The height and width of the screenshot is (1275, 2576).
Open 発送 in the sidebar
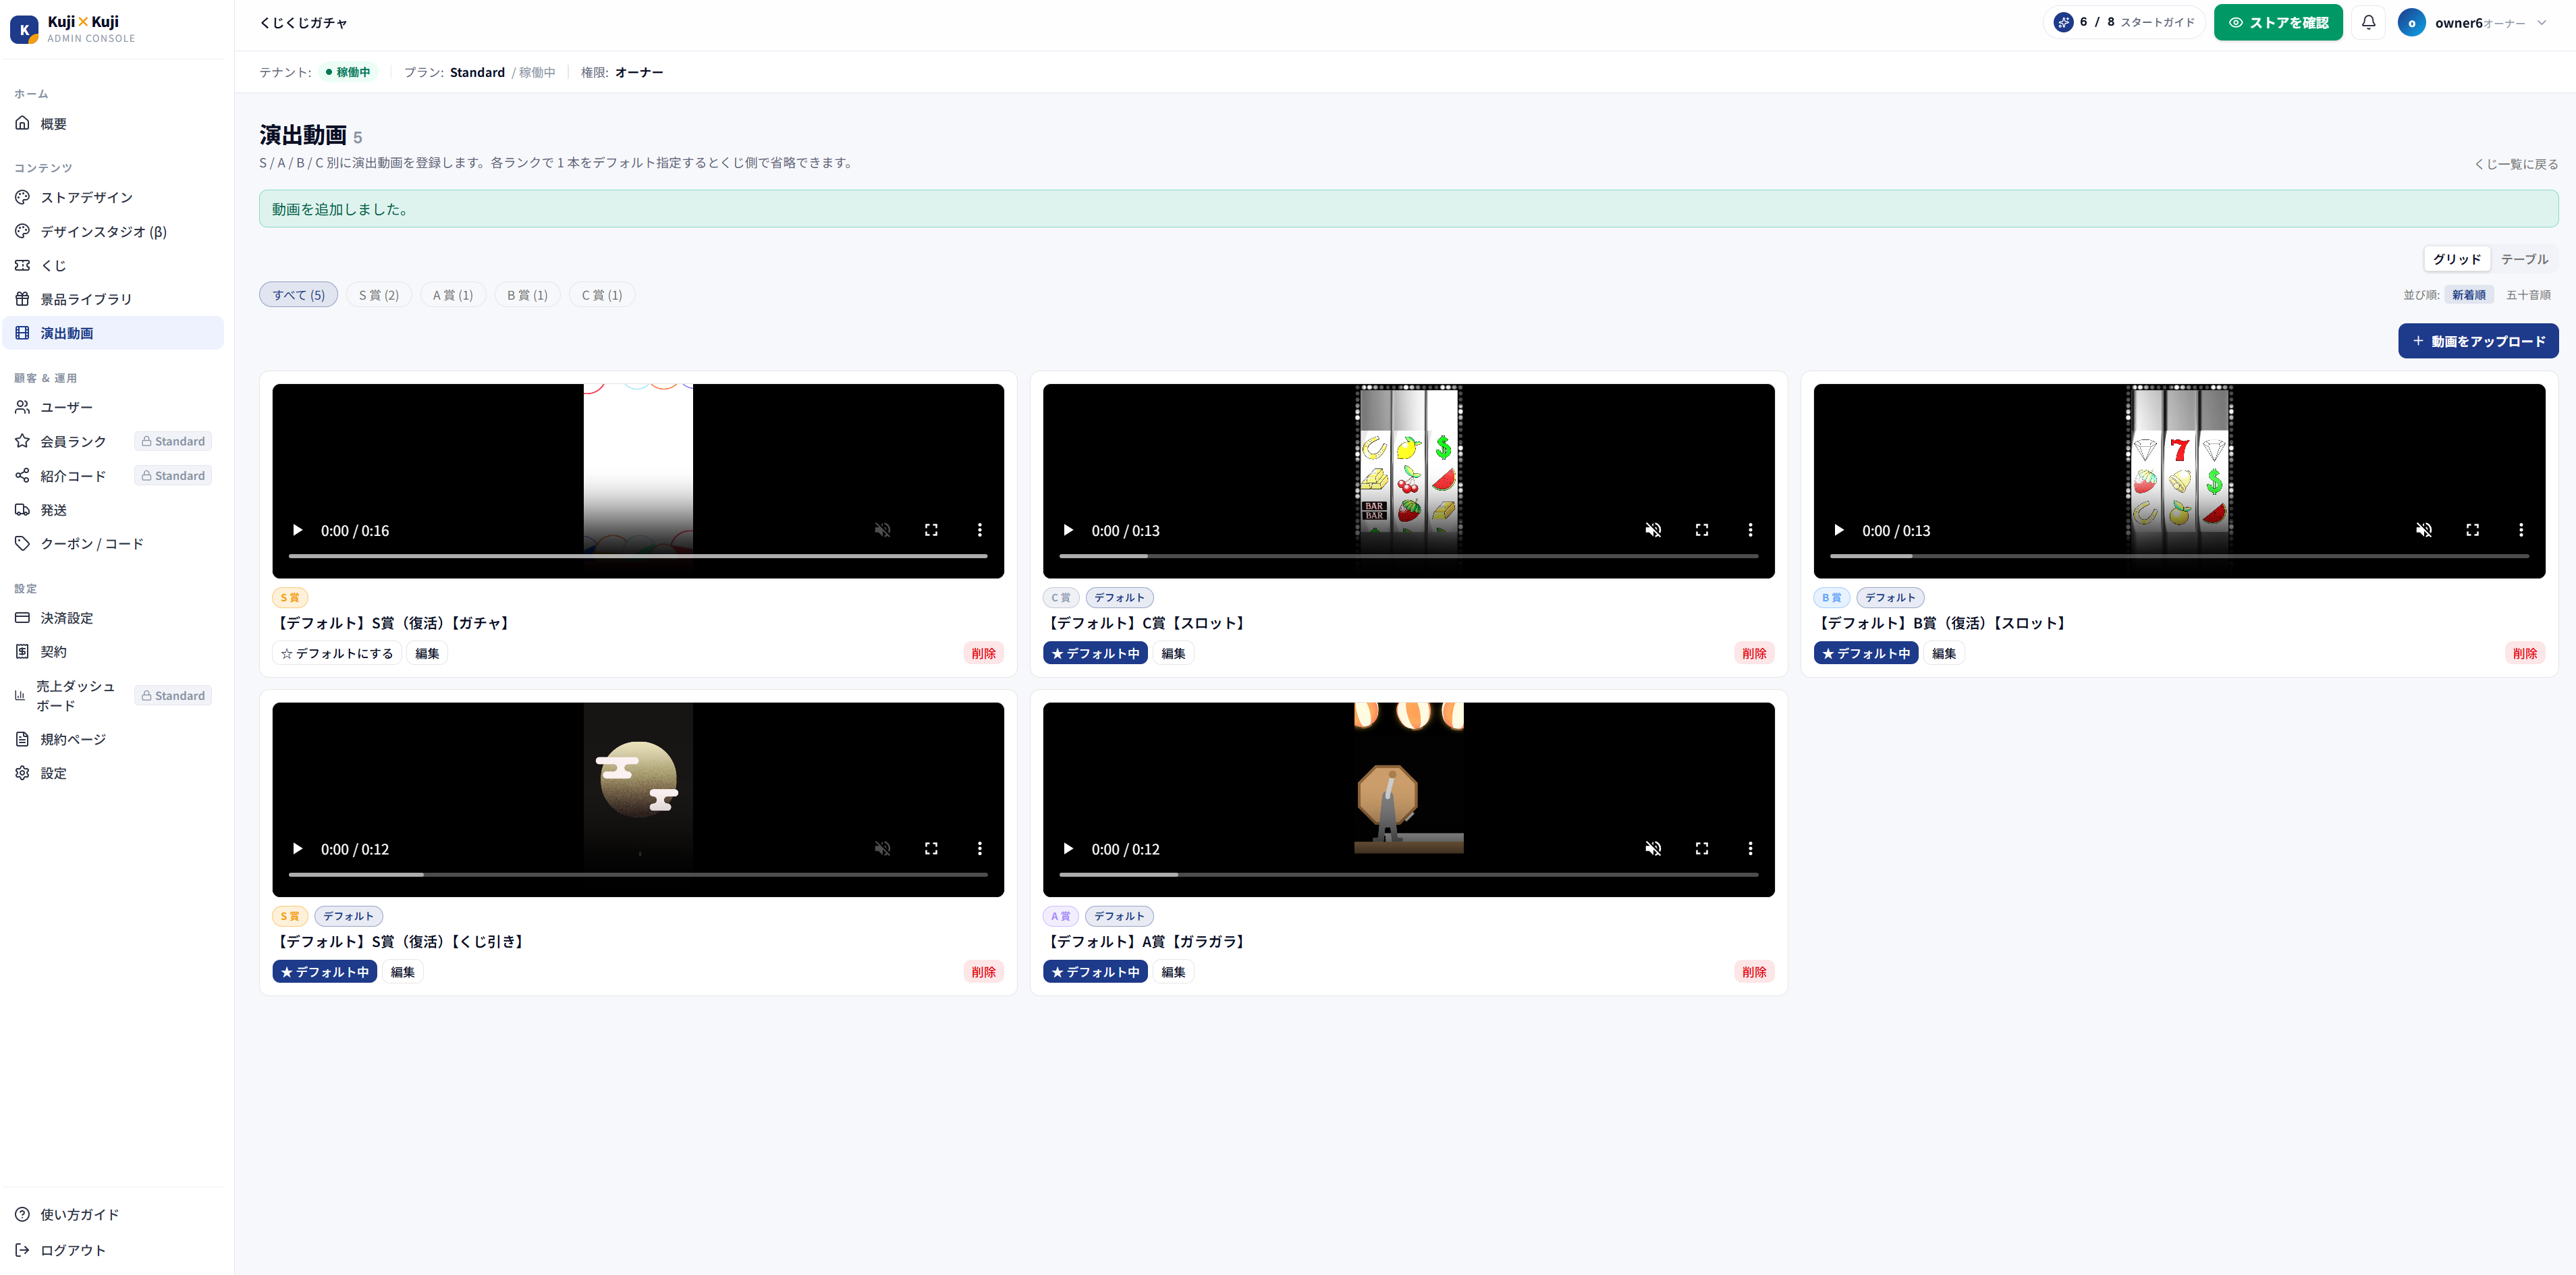(113, 510)
